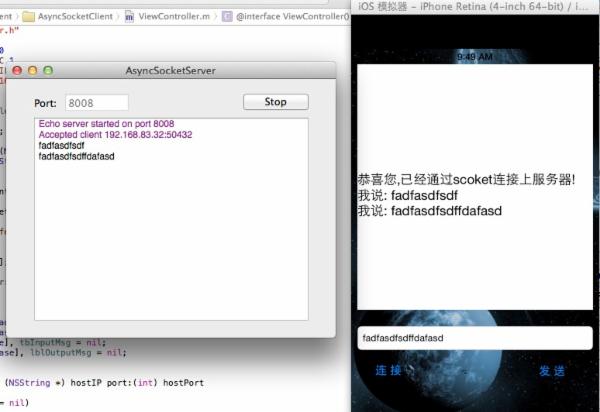600x412 pixels.
Task: Click the ViewController.m file icon in breadcrumb
Action: pos(129,17)
